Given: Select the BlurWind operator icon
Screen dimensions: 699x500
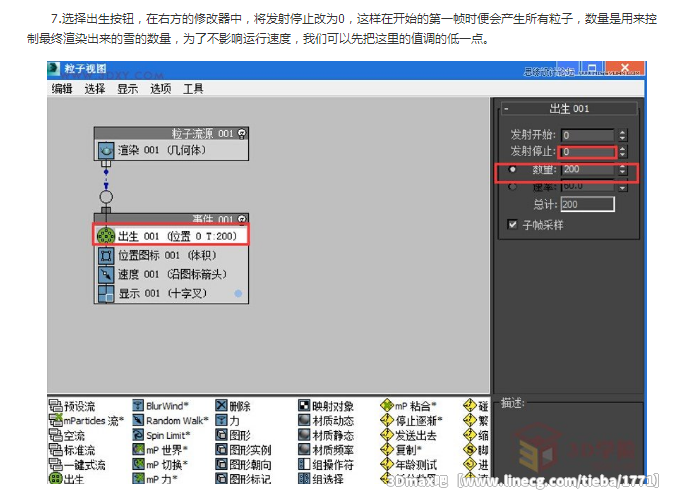Looking at the screenshot, I should [x=138, y=406].
